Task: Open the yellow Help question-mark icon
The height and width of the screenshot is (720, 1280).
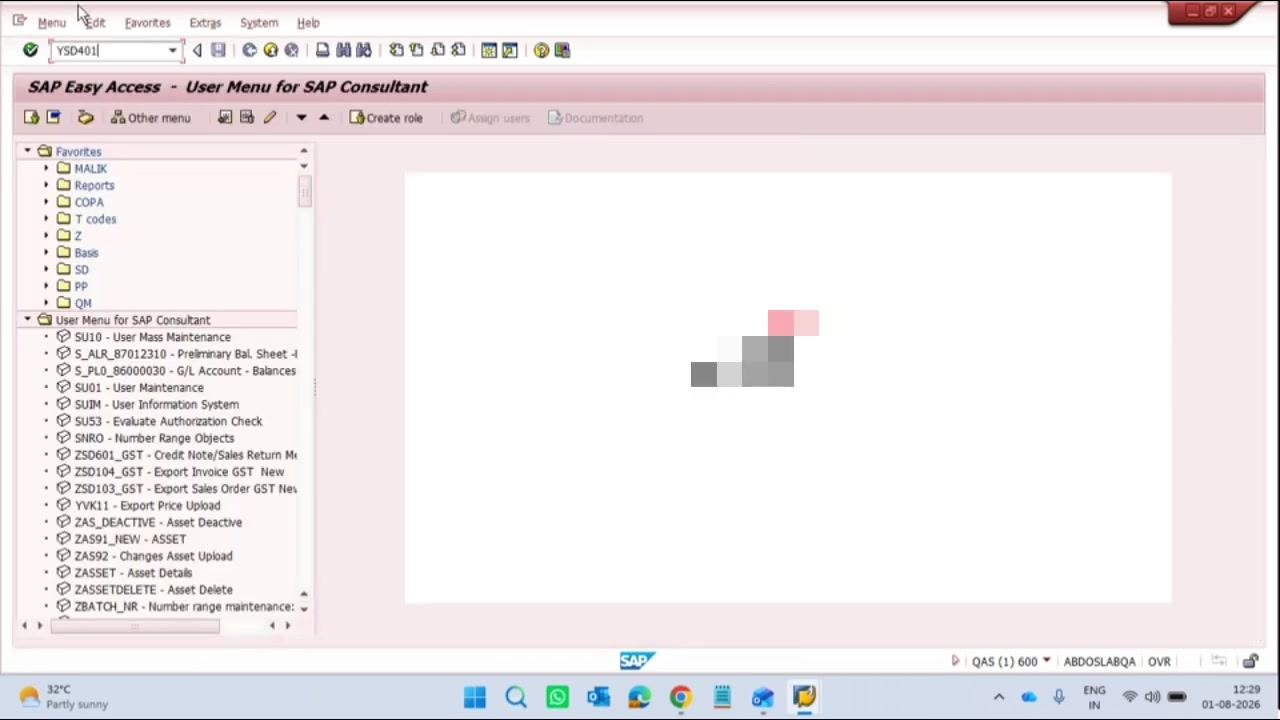Action: click(x=541, y=50)
